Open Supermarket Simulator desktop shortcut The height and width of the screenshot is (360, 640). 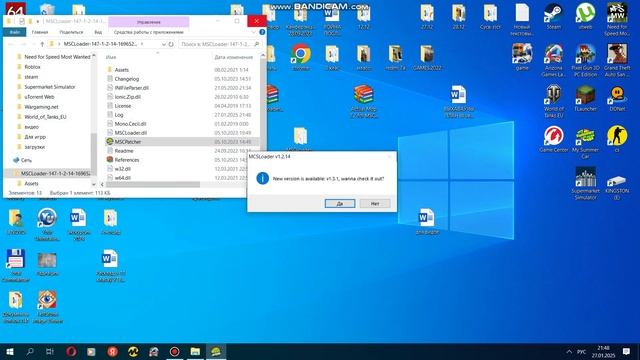point(585,184)
